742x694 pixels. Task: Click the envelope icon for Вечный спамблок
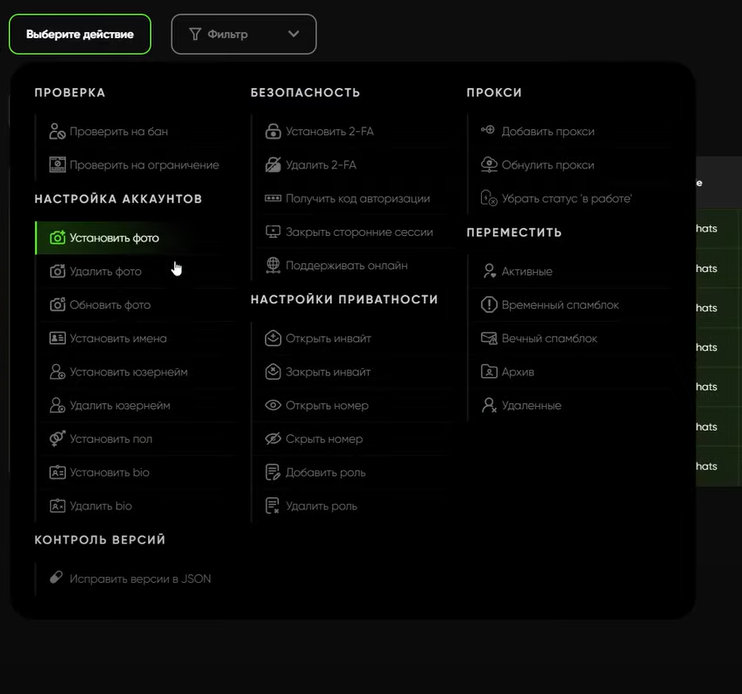[489, 339]
